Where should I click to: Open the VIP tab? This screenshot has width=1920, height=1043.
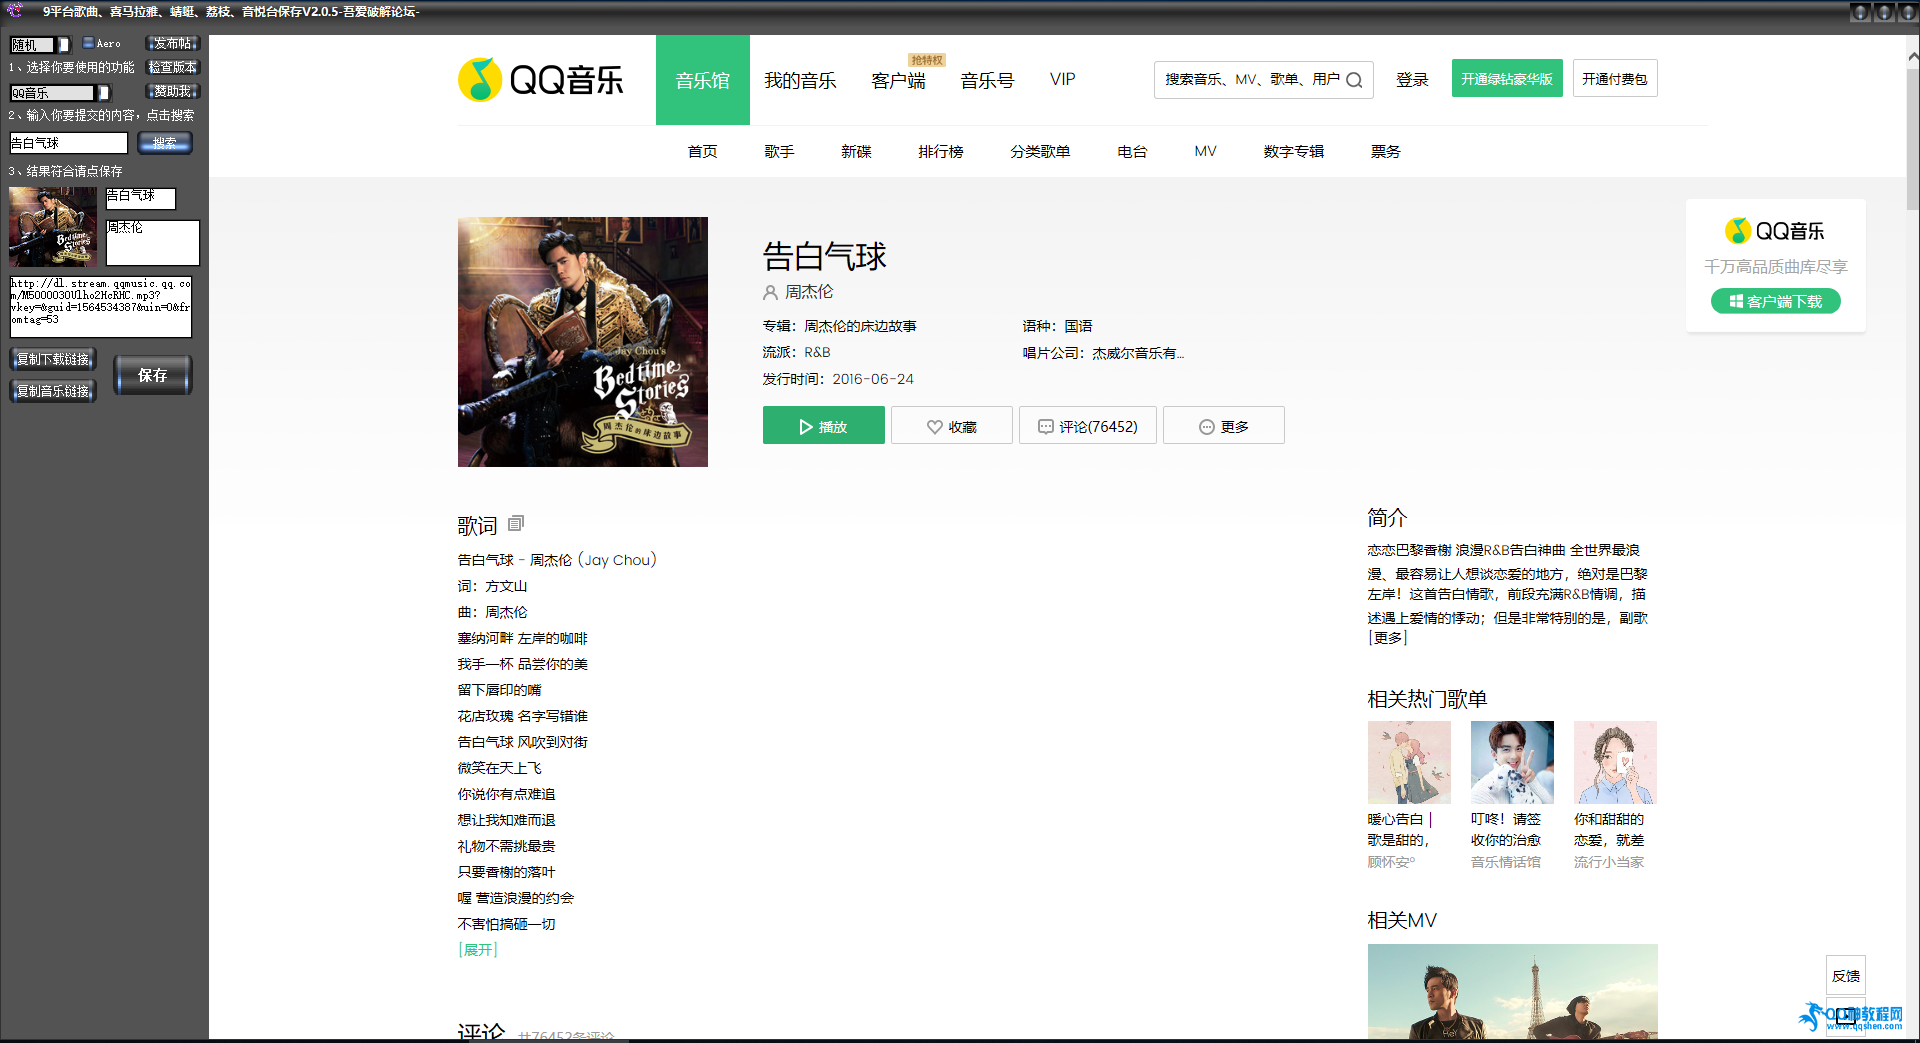(1063, 80)
